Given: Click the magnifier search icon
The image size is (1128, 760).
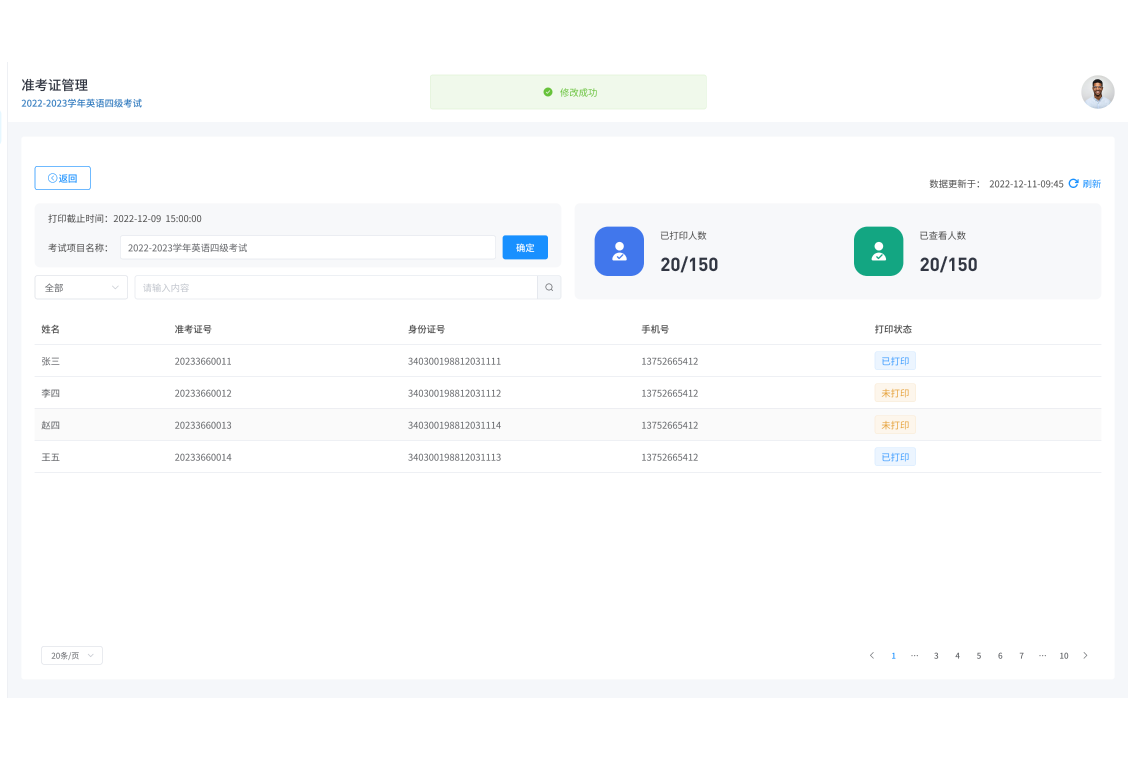Looking at the screenshot, I should coord(549,287).
